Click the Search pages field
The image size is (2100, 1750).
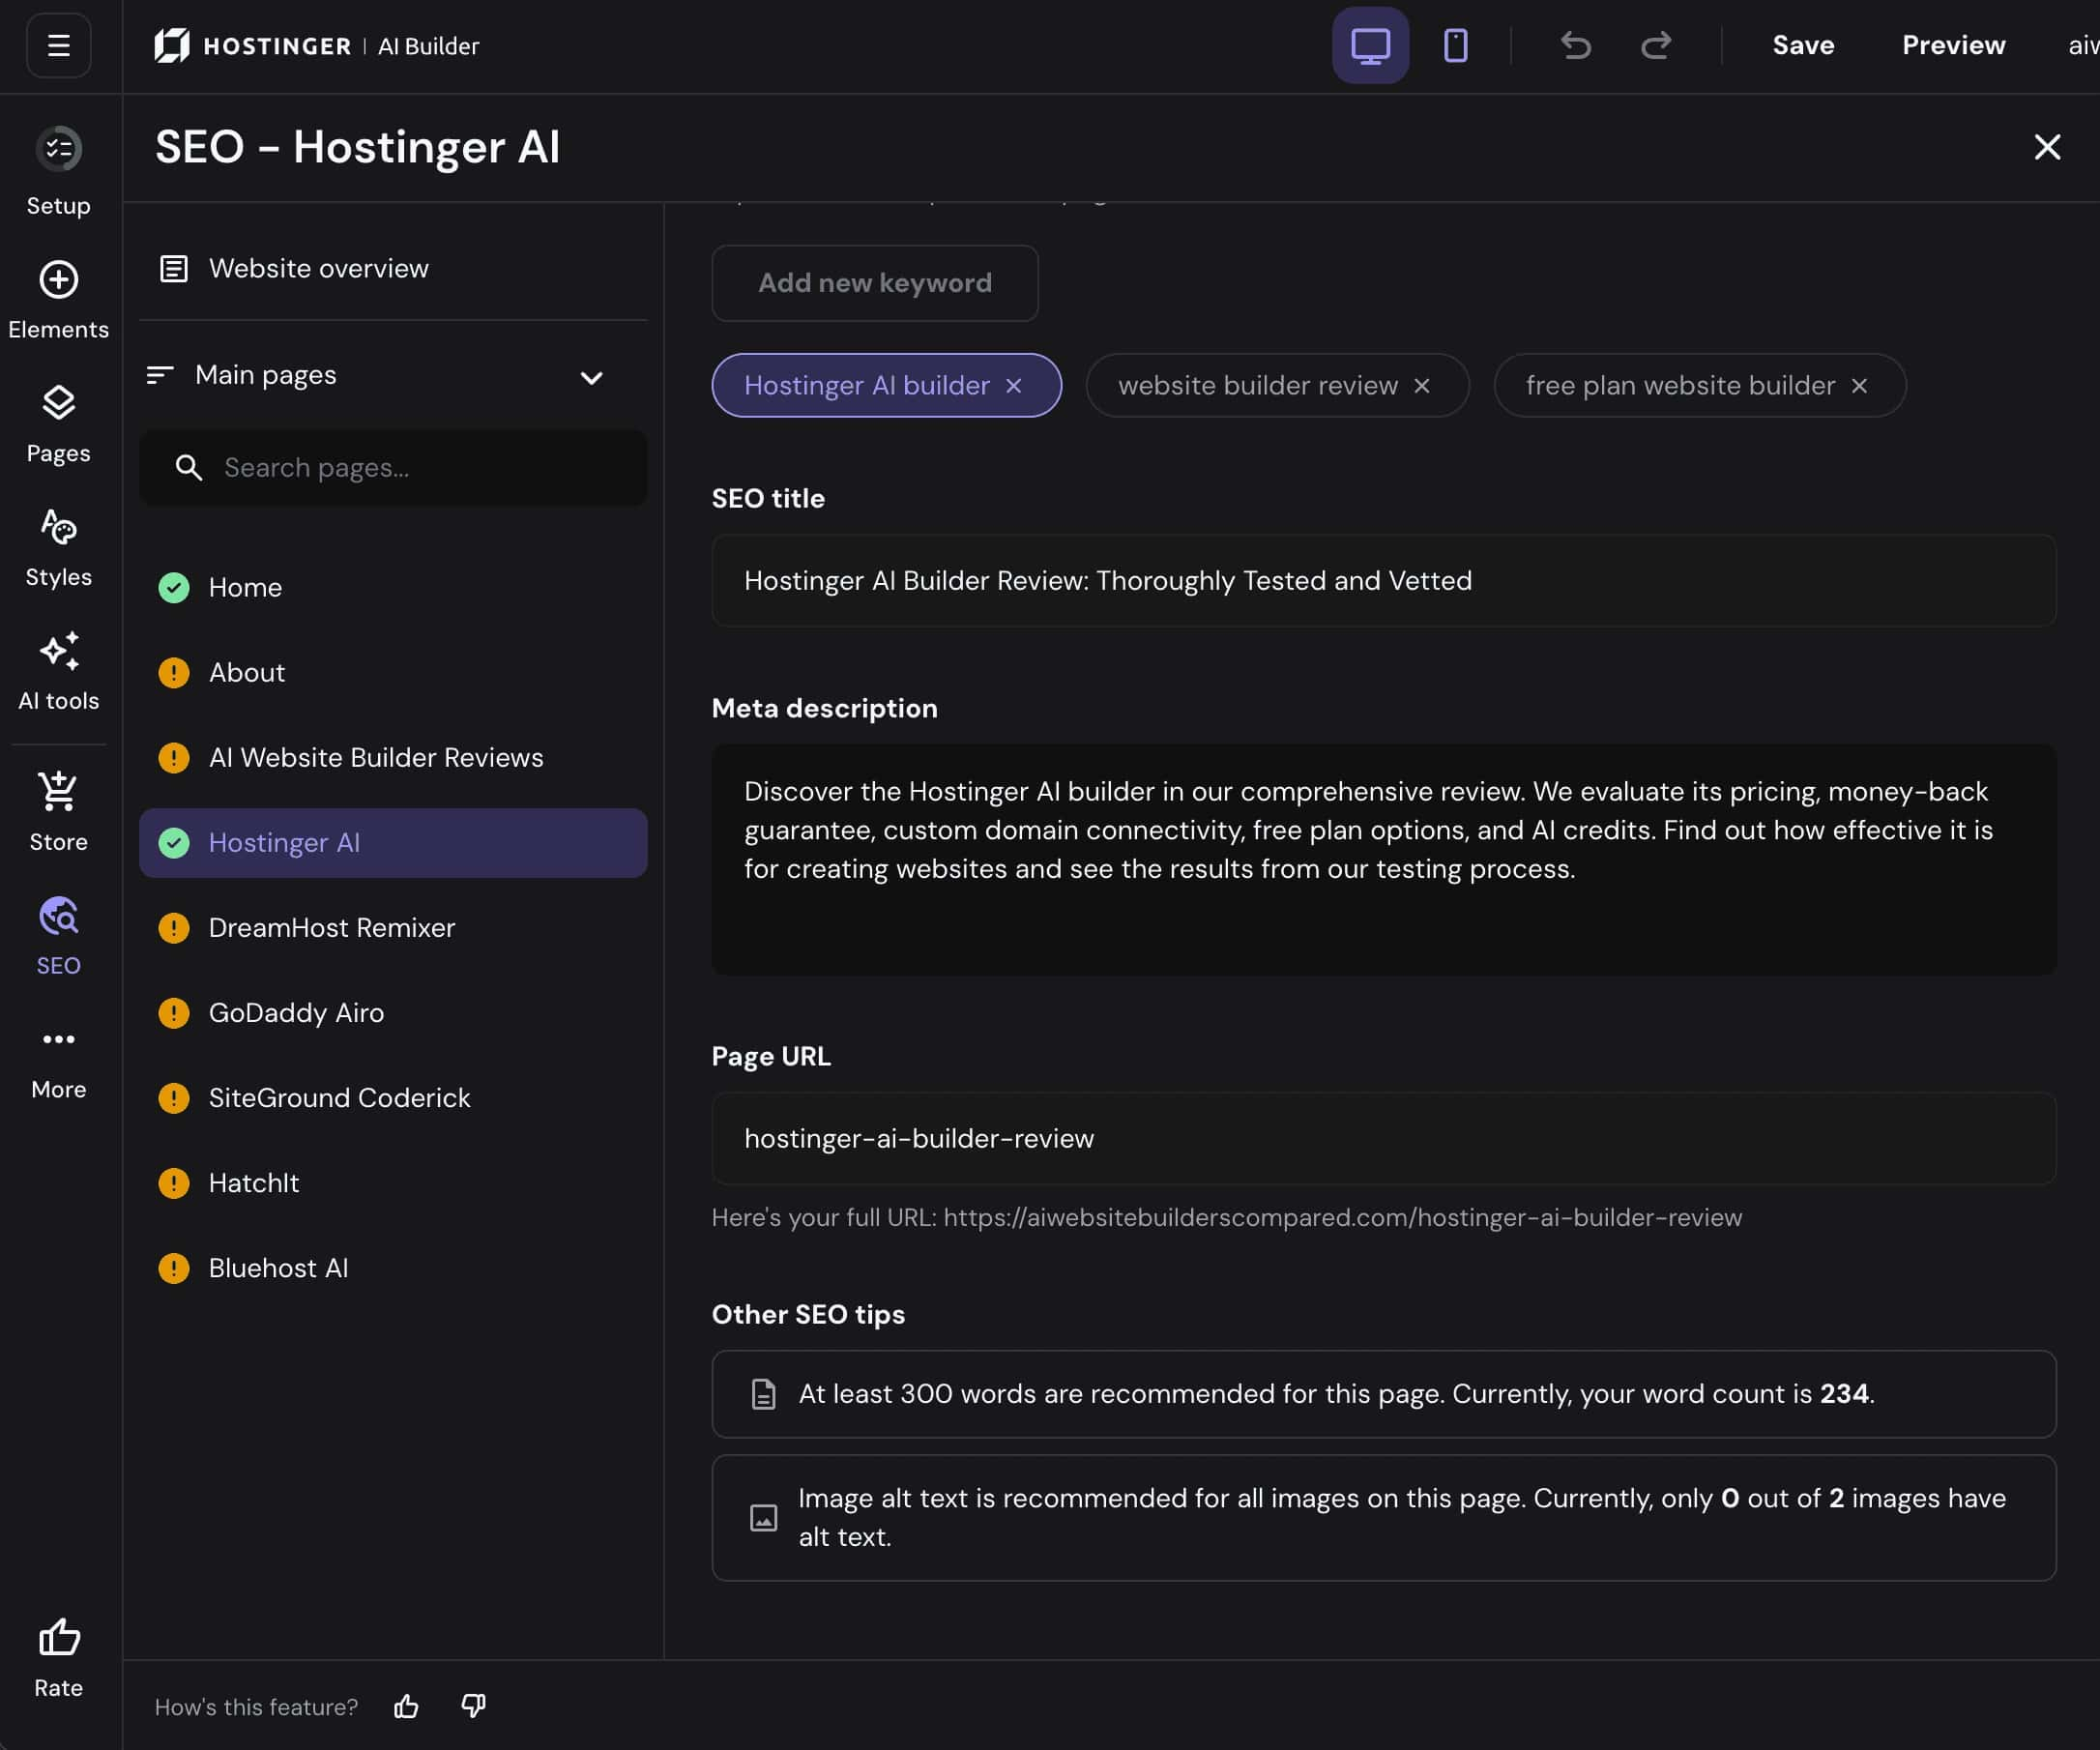coord(393,468)
